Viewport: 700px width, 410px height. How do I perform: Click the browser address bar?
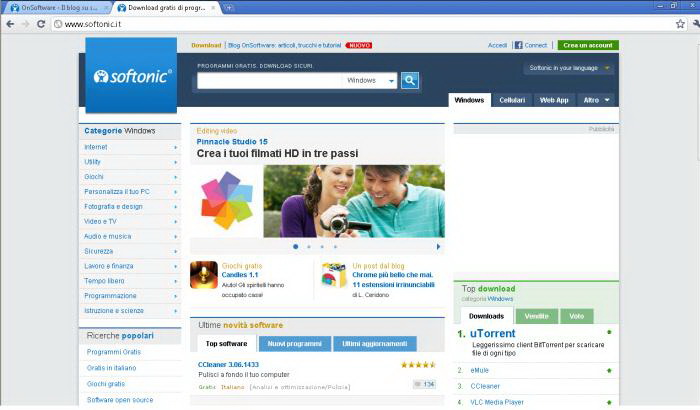point(362,24)
